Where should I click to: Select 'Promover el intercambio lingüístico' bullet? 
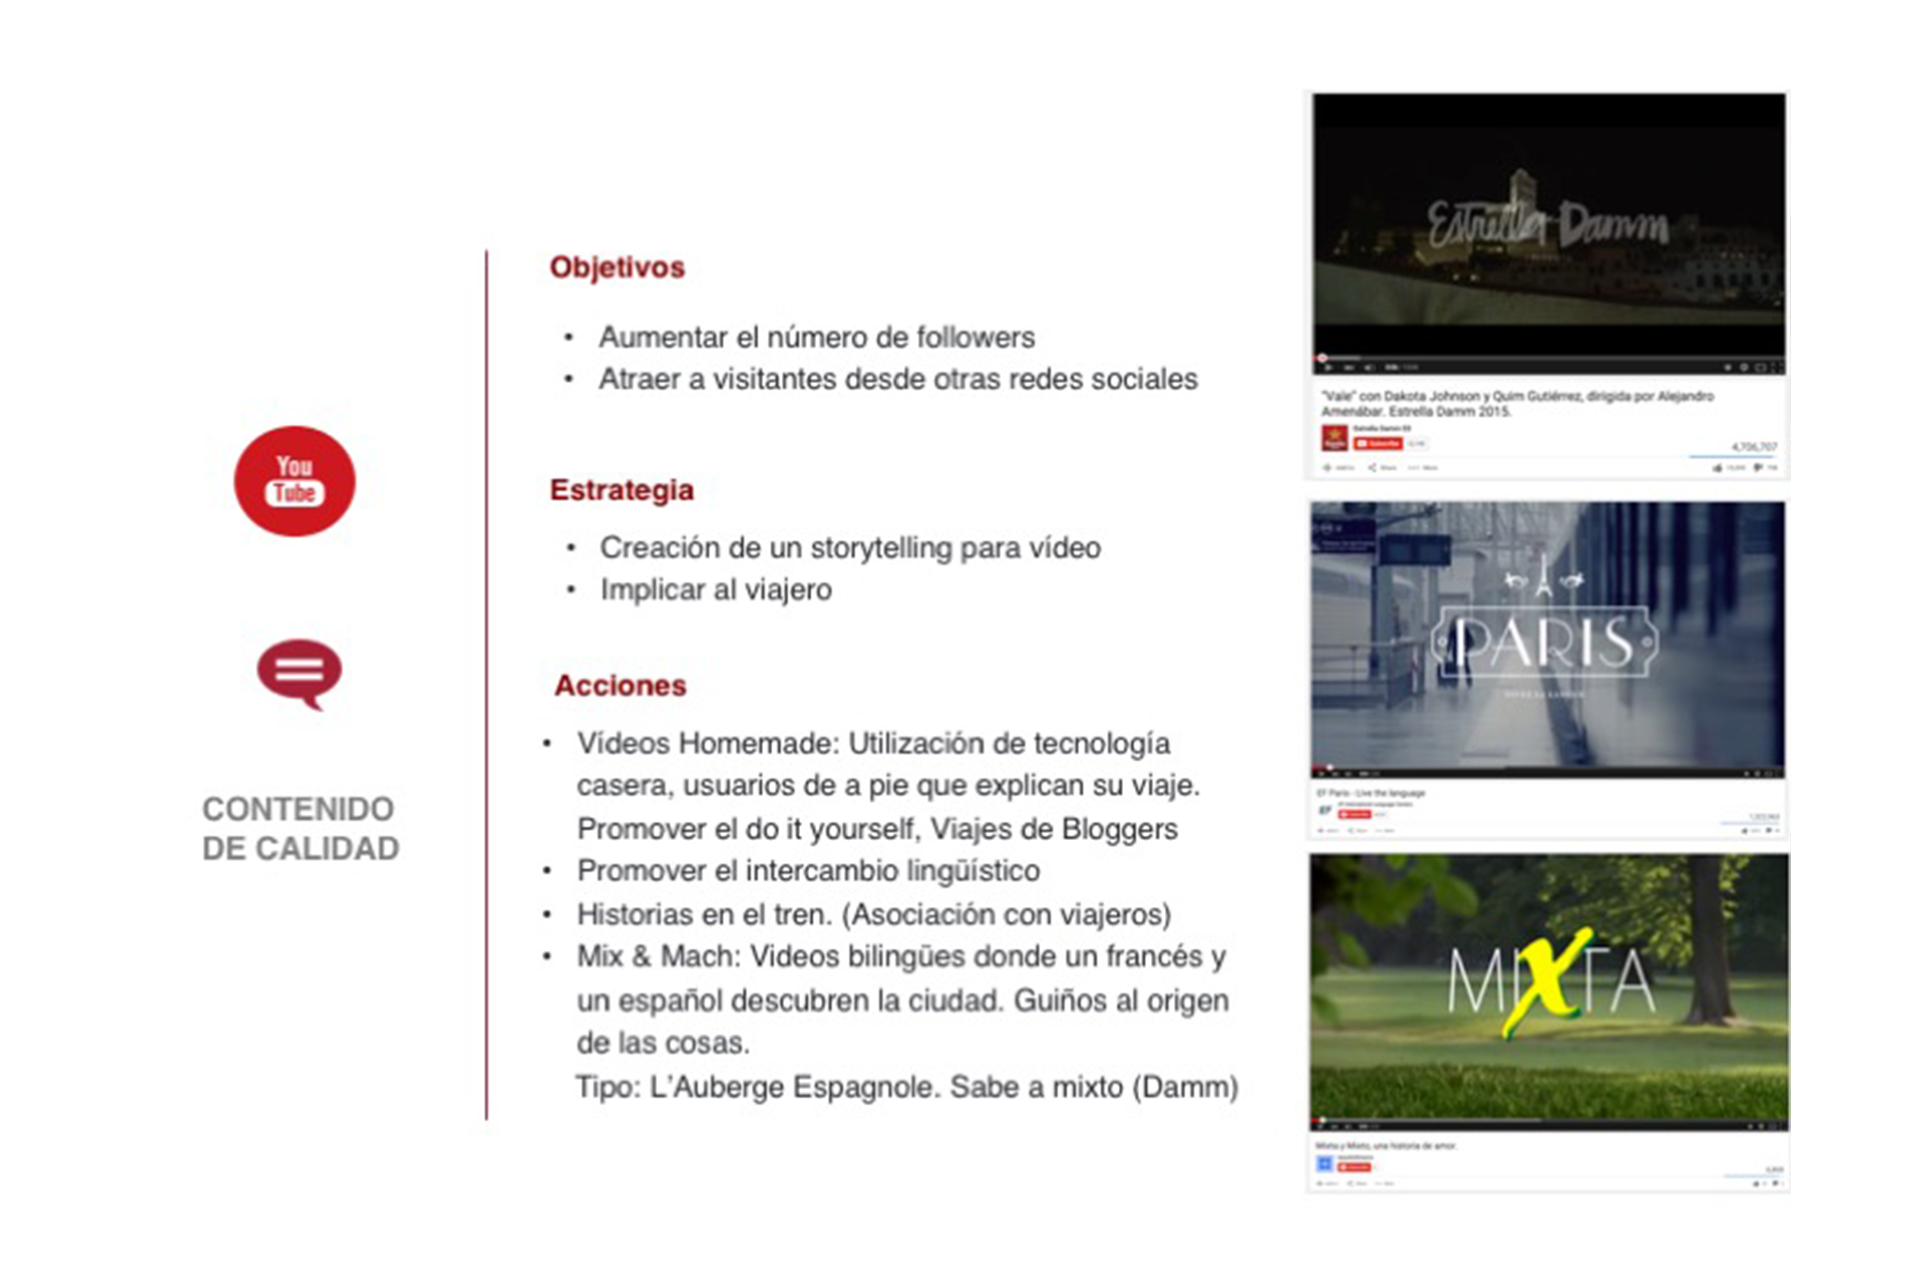808,871
